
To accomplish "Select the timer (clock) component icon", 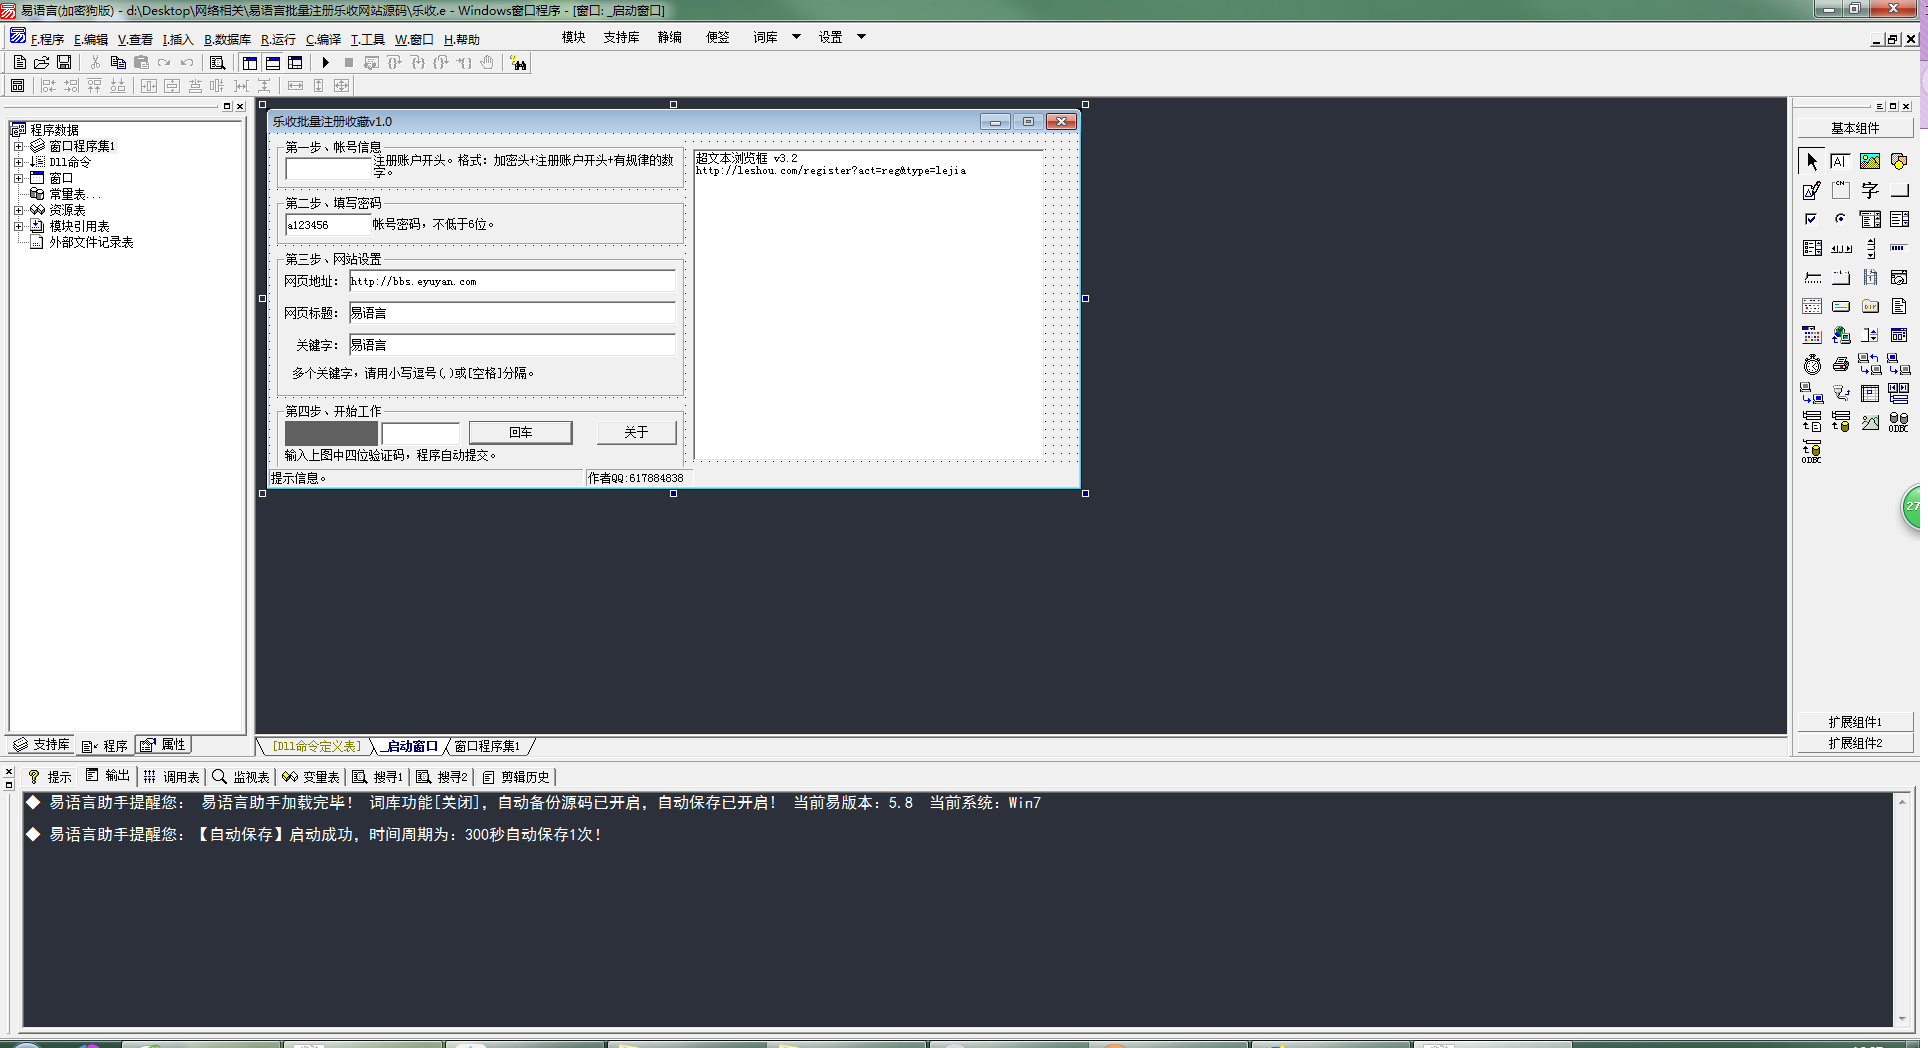I will tap(1811, 365).
